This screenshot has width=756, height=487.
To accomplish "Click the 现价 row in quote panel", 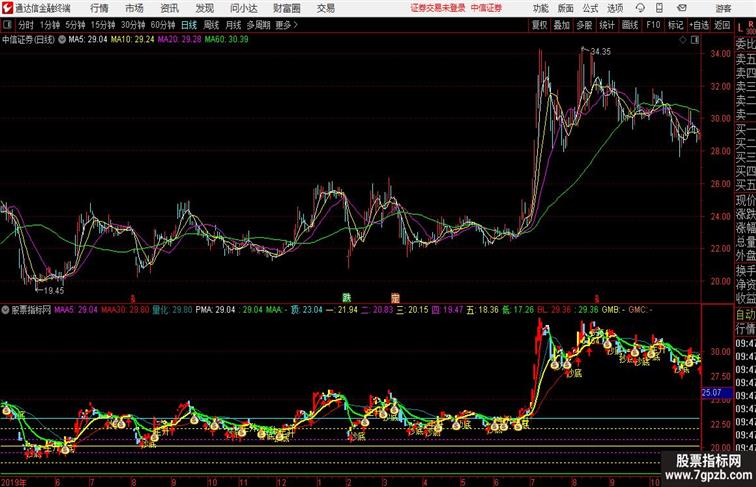I will [x=745, y=200].
